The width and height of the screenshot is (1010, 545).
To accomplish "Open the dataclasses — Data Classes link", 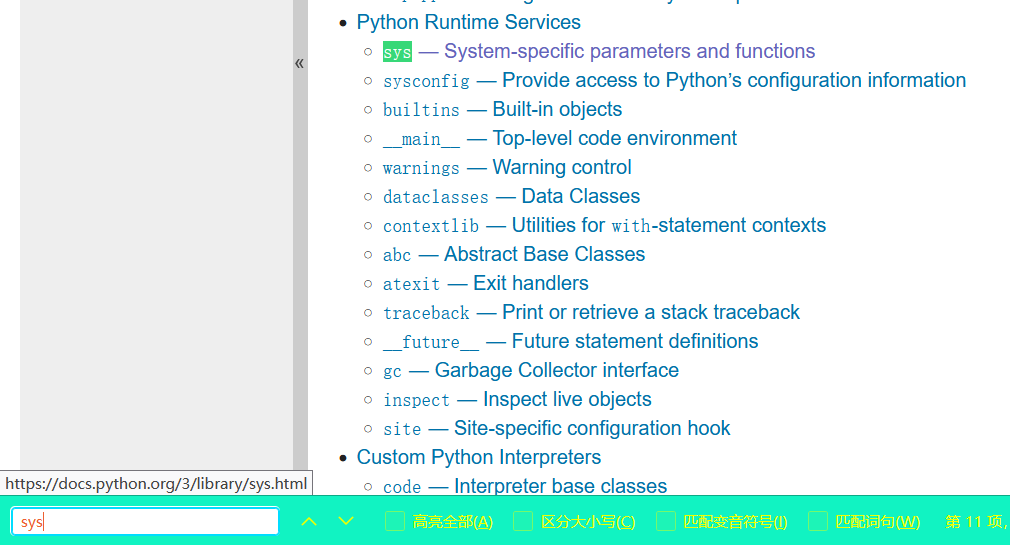I will tap(511, 196).
